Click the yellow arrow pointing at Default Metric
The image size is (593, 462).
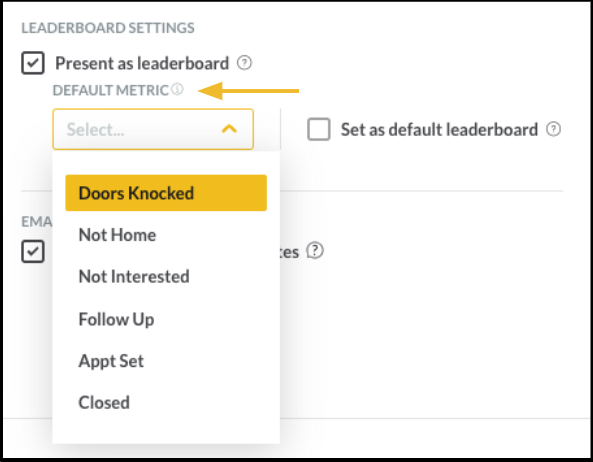click(x=248, y=91)
